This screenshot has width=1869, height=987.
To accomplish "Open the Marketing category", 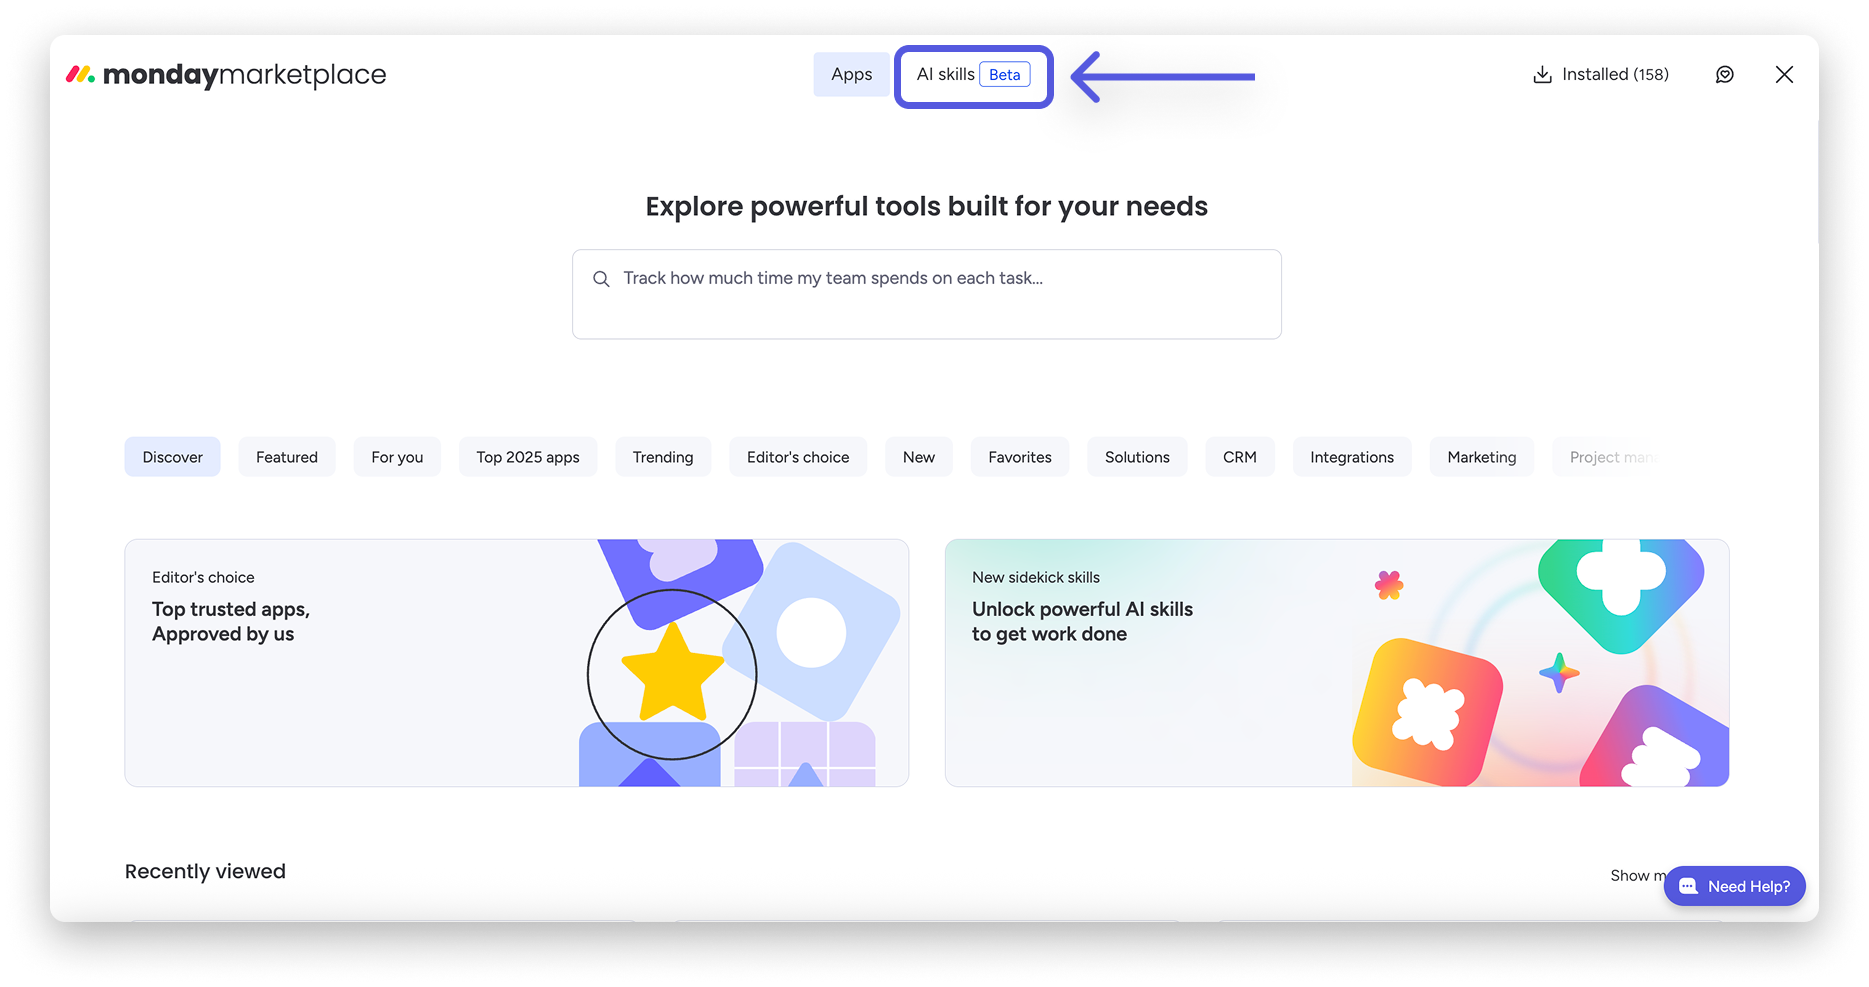I will [1482, 457].
